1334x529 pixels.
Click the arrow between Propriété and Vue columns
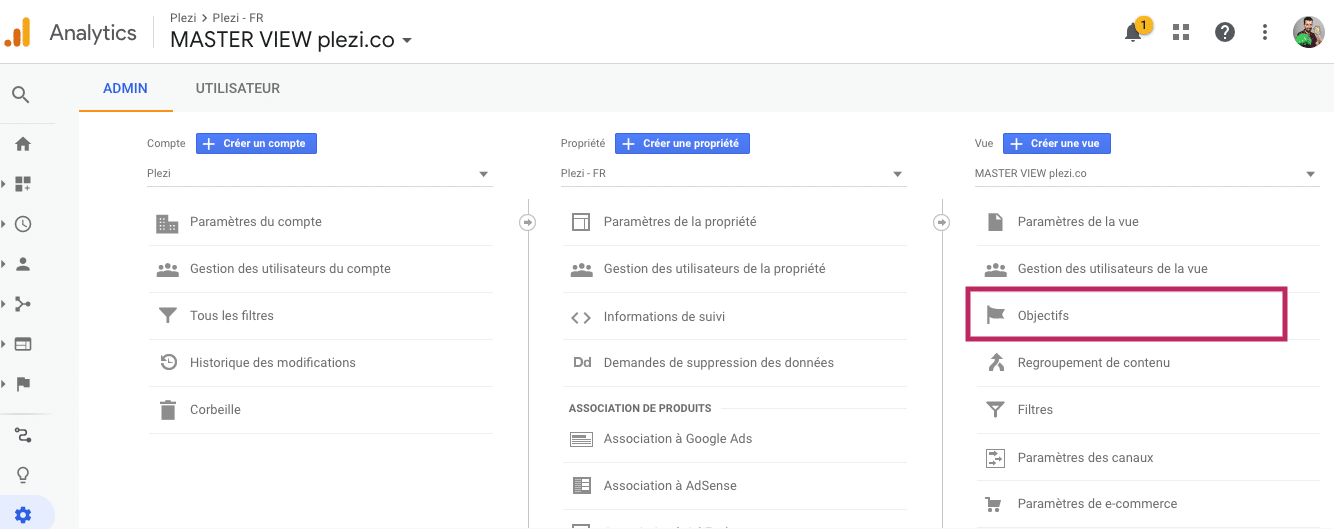(941, 222)
